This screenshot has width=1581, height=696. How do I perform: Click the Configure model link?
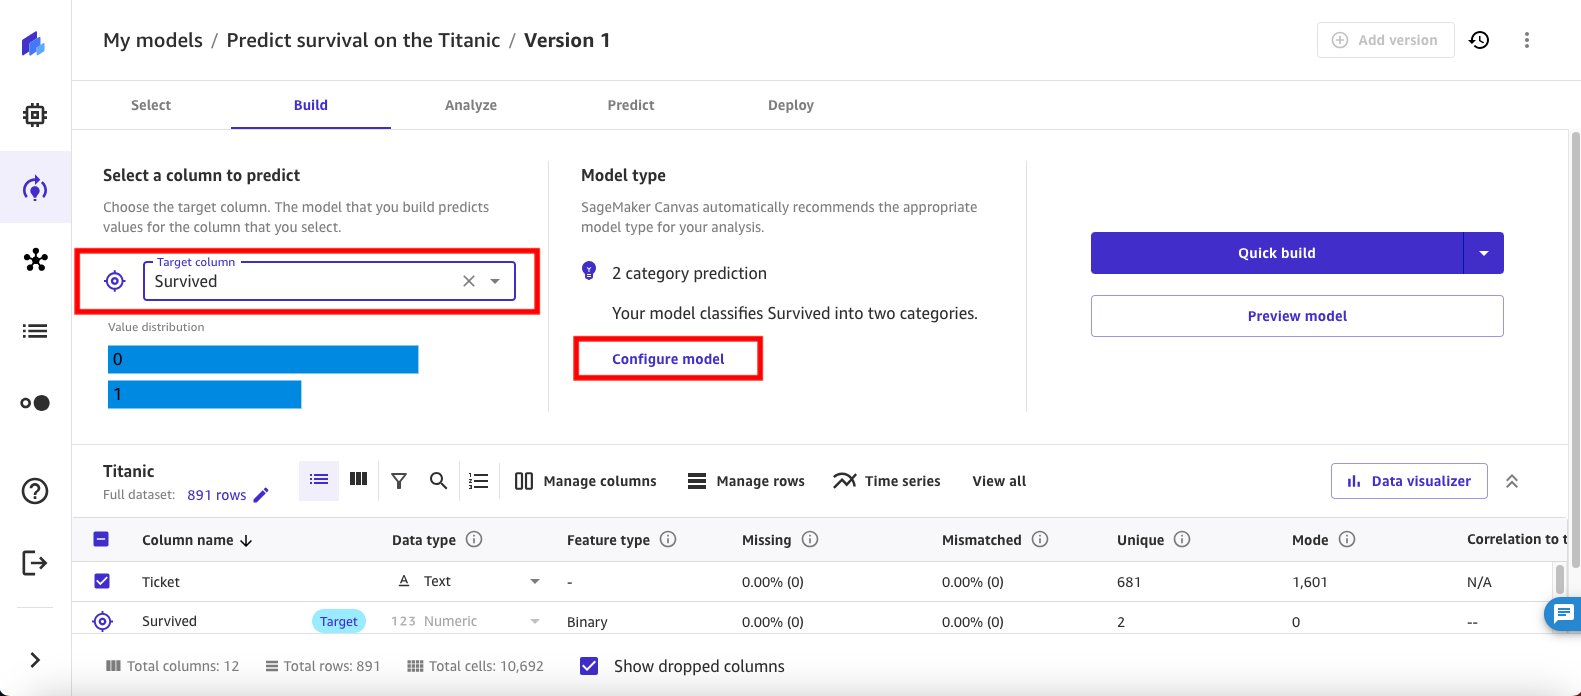(x=668, y=359)
